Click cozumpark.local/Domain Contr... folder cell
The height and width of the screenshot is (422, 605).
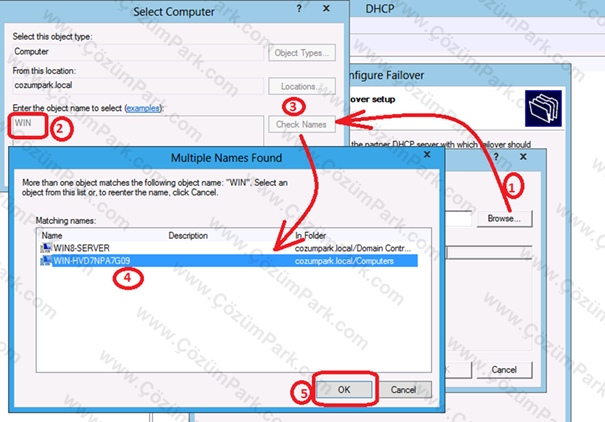pyautogui.click(x=352, y=248)
